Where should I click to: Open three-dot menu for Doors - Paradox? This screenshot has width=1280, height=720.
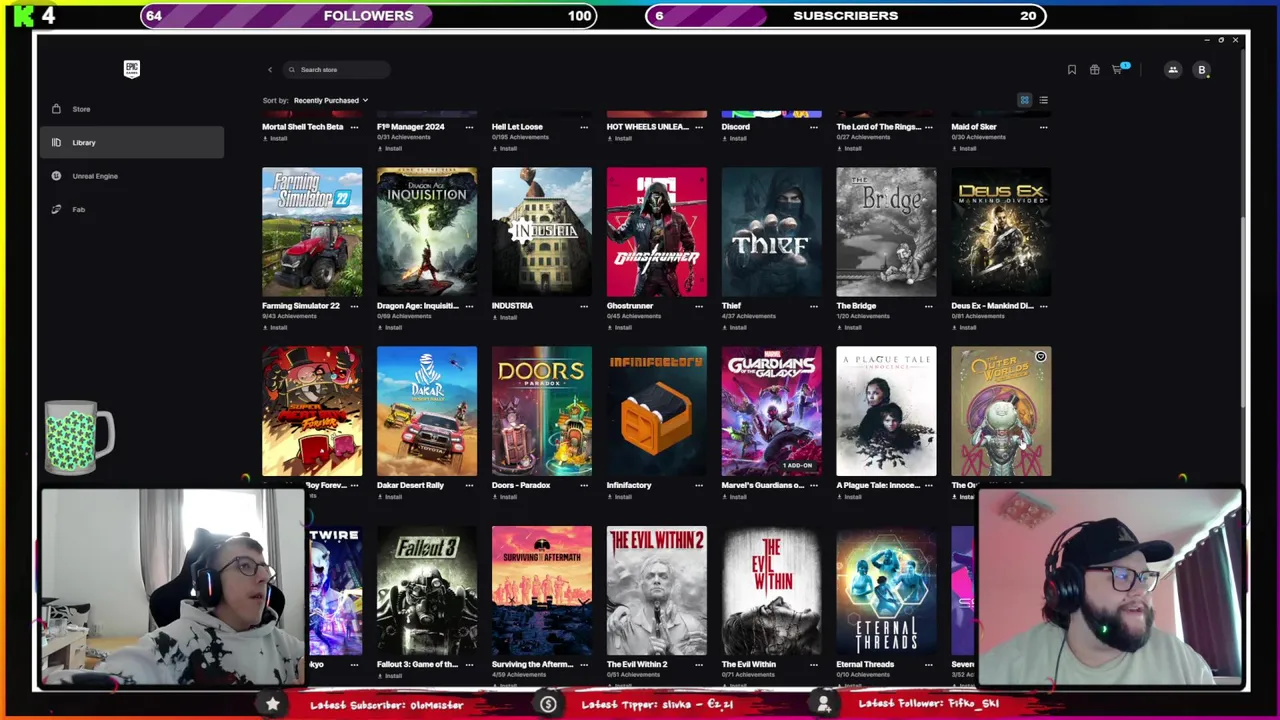point(584,485)
